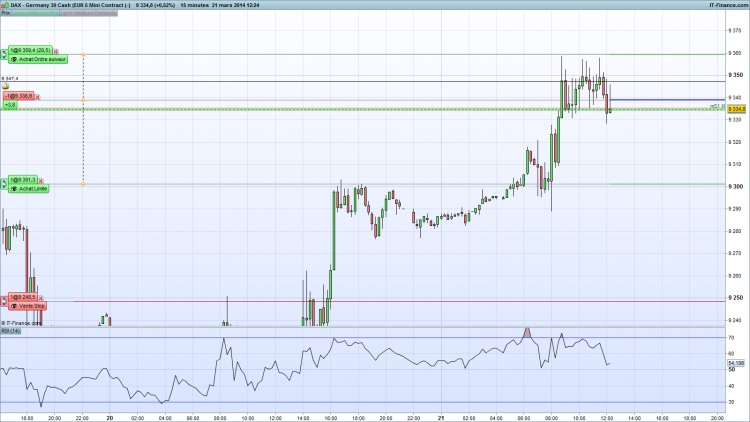
Task: Click the candlestick icon beside DAX title
Action: coord(5,5)
